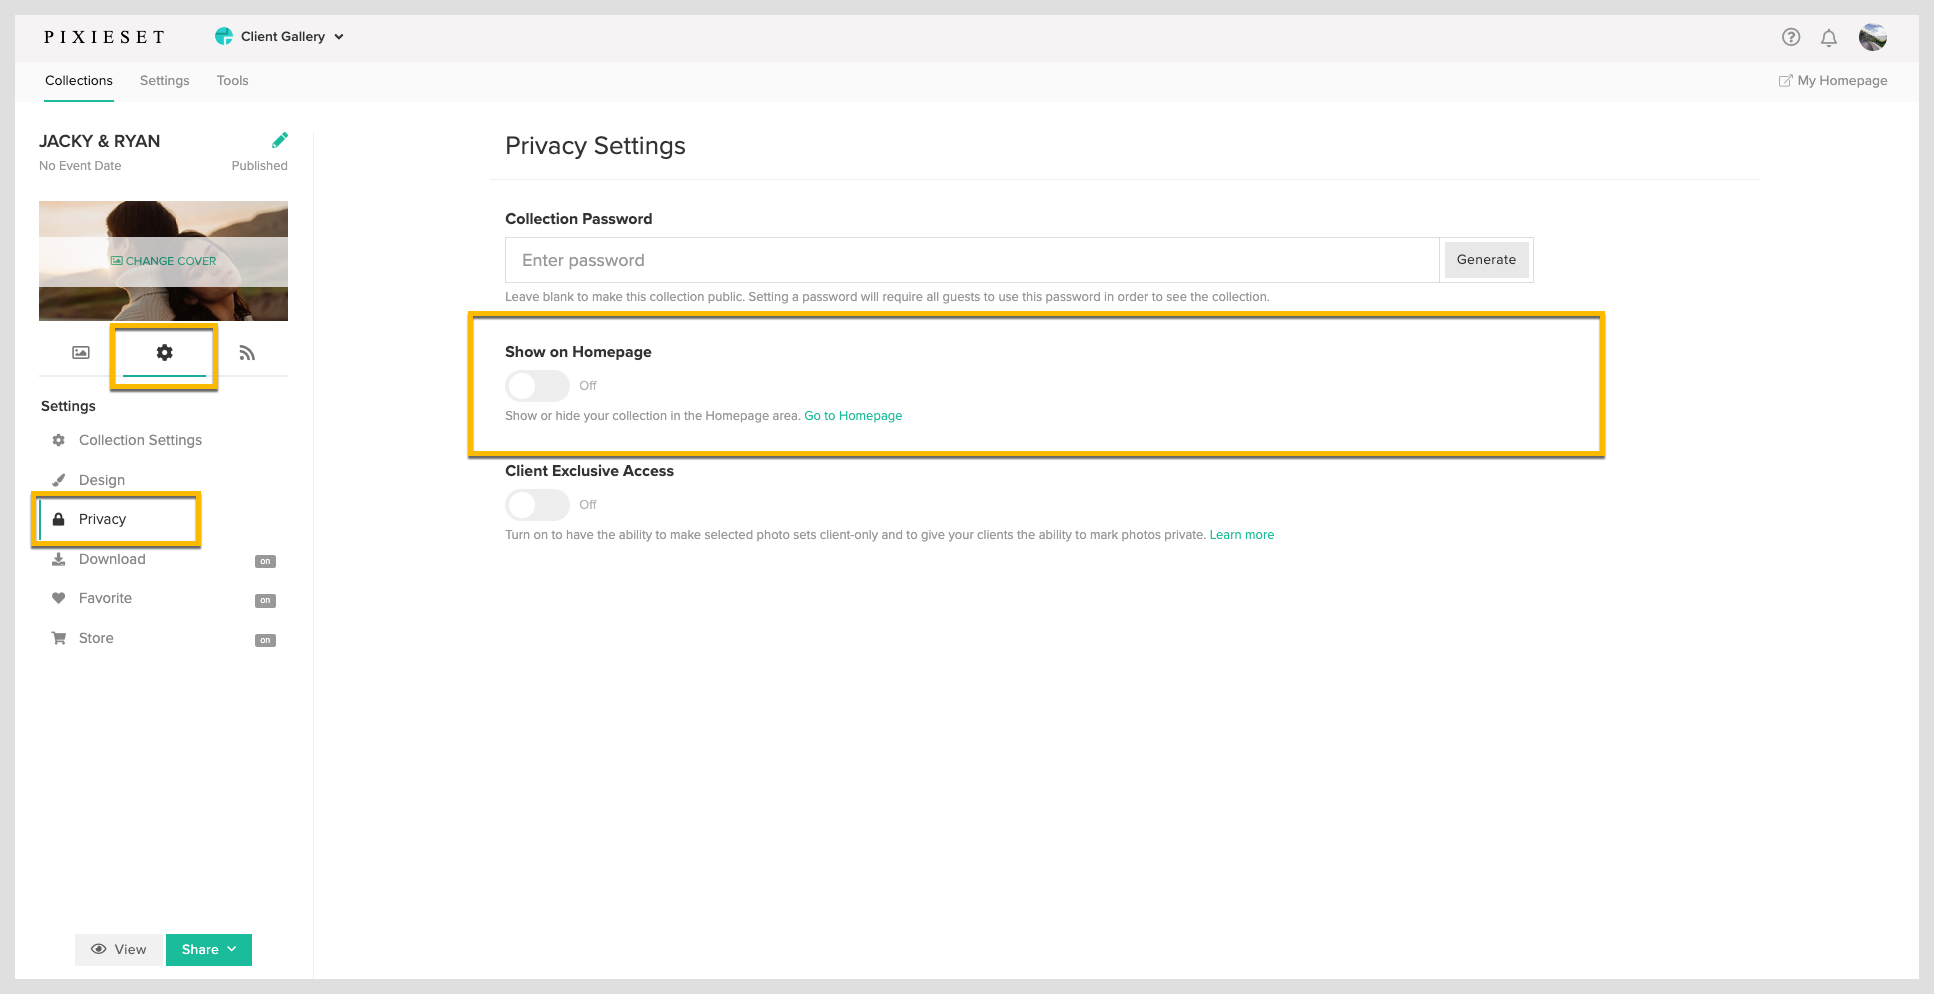Open Collection Settings in sidebar

[140, 440]
